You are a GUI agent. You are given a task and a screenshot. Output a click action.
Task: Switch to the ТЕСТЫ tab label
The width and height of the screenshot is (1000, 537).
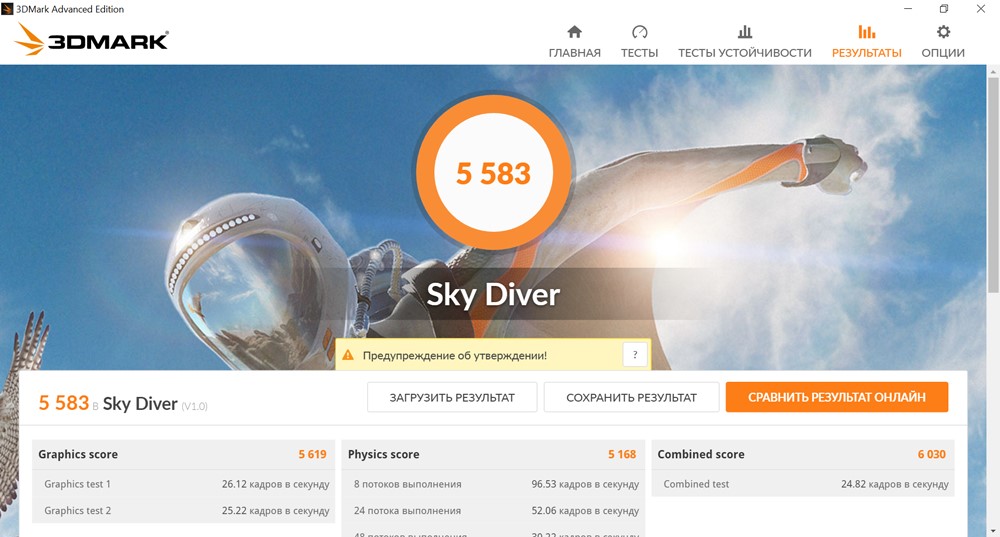[x=640, y=53]
